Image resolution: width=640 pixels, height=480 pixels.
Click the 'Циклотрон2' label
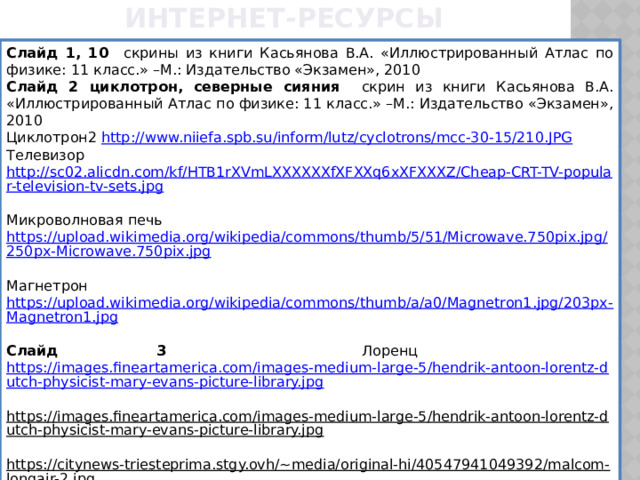coord(51,136)
